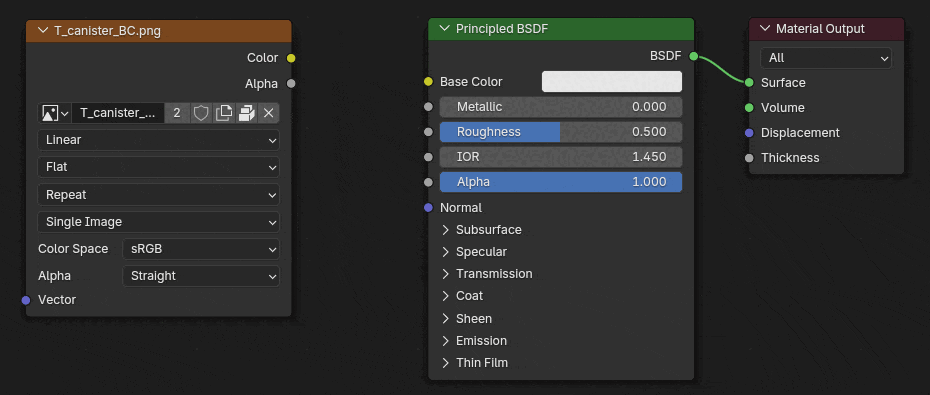The height and width of the screenshot is (395, 930).
Task: Click the Base Color swatch
Action: point(611,82)
